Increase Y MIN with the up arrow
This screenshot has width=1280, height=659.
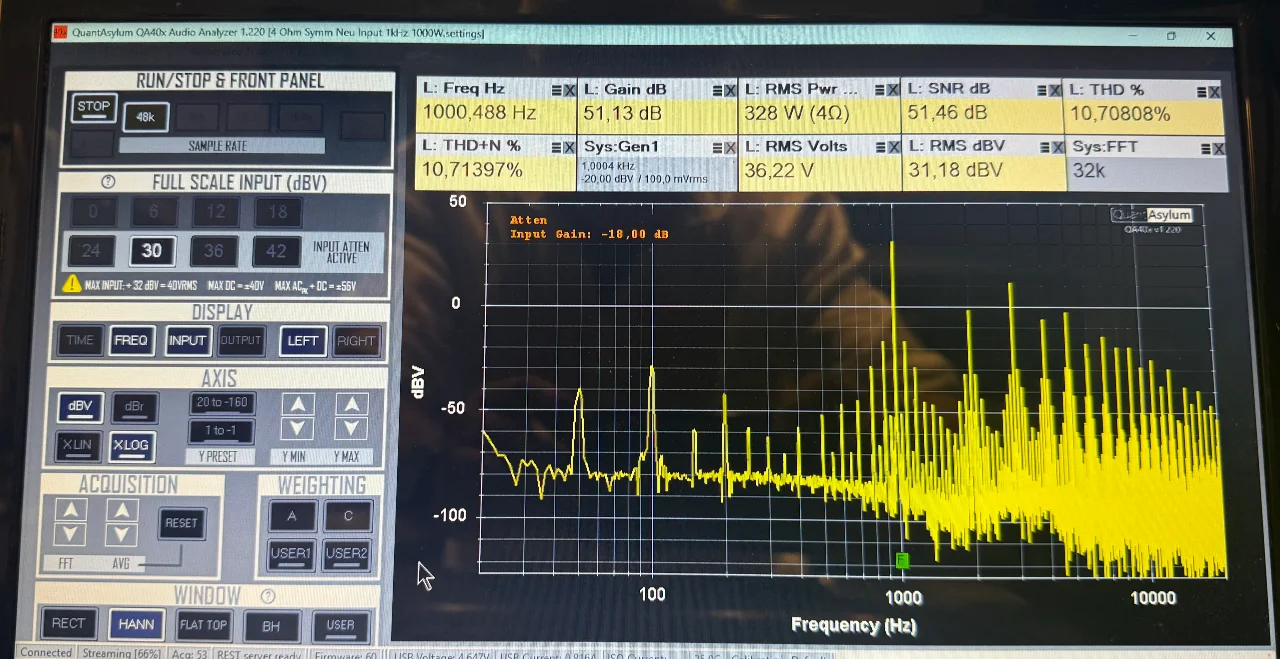297,404
